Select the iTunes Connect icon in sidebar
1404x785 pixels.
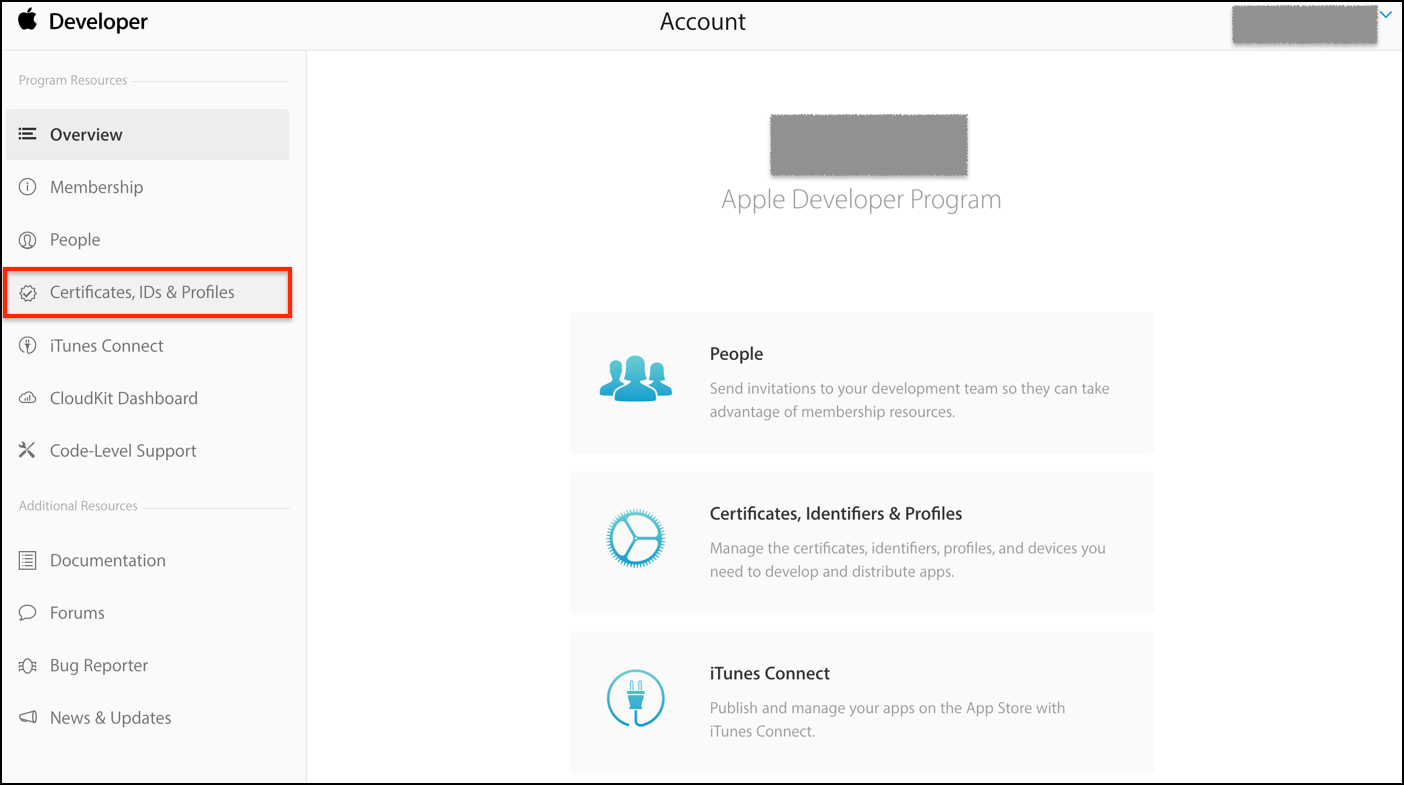(x=27, y=345)
